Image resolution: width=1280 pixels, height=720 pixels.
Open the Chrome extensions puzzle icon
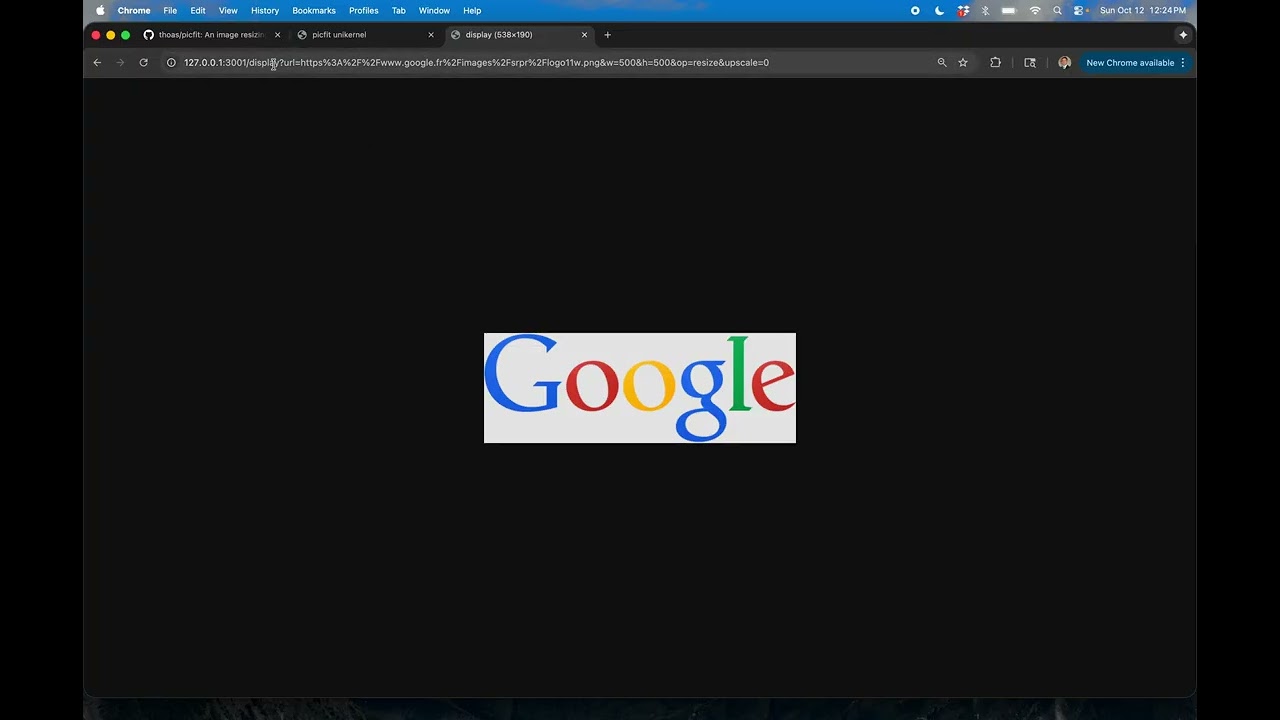coord(995,63)
